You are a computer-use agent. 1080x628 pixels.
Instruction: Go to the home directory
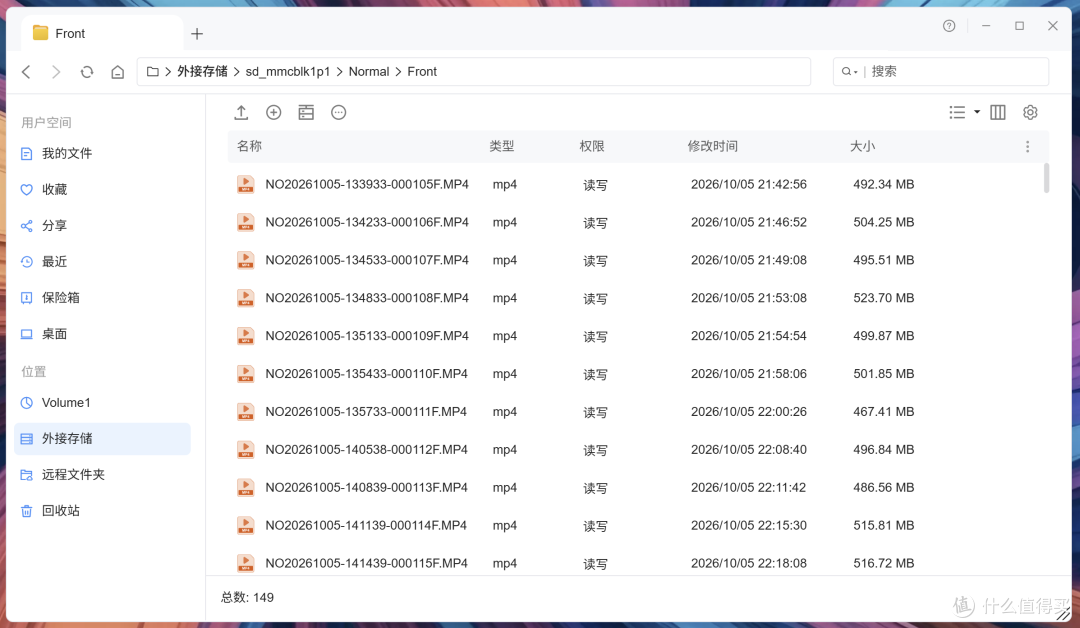[118, 72]
